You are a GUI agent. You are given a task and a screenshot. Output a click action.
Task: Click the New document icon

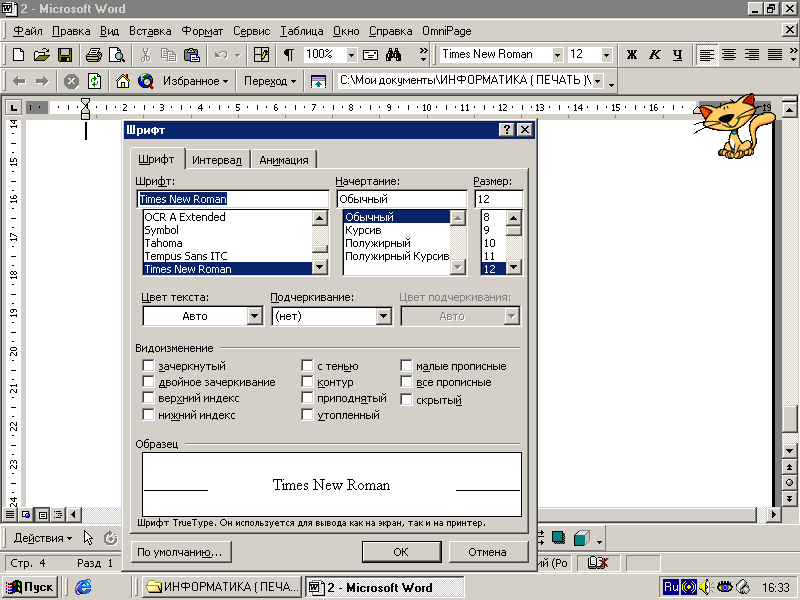18,55
